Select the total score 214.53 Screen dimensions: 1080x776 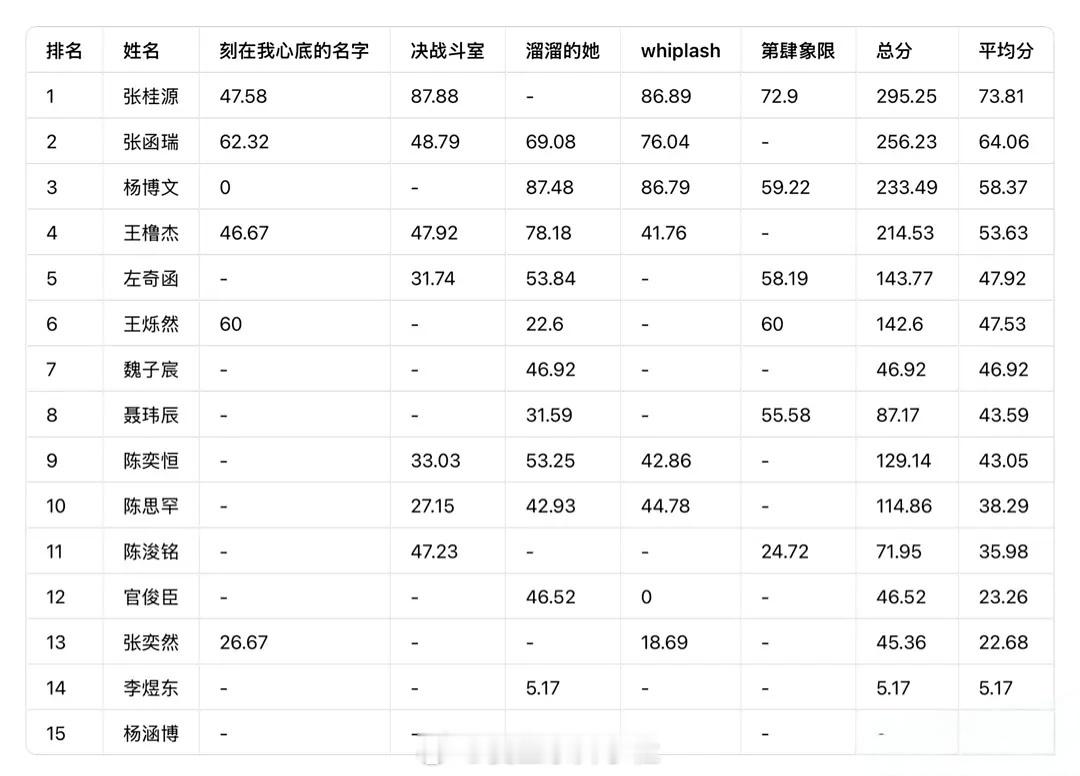[905, 233]
